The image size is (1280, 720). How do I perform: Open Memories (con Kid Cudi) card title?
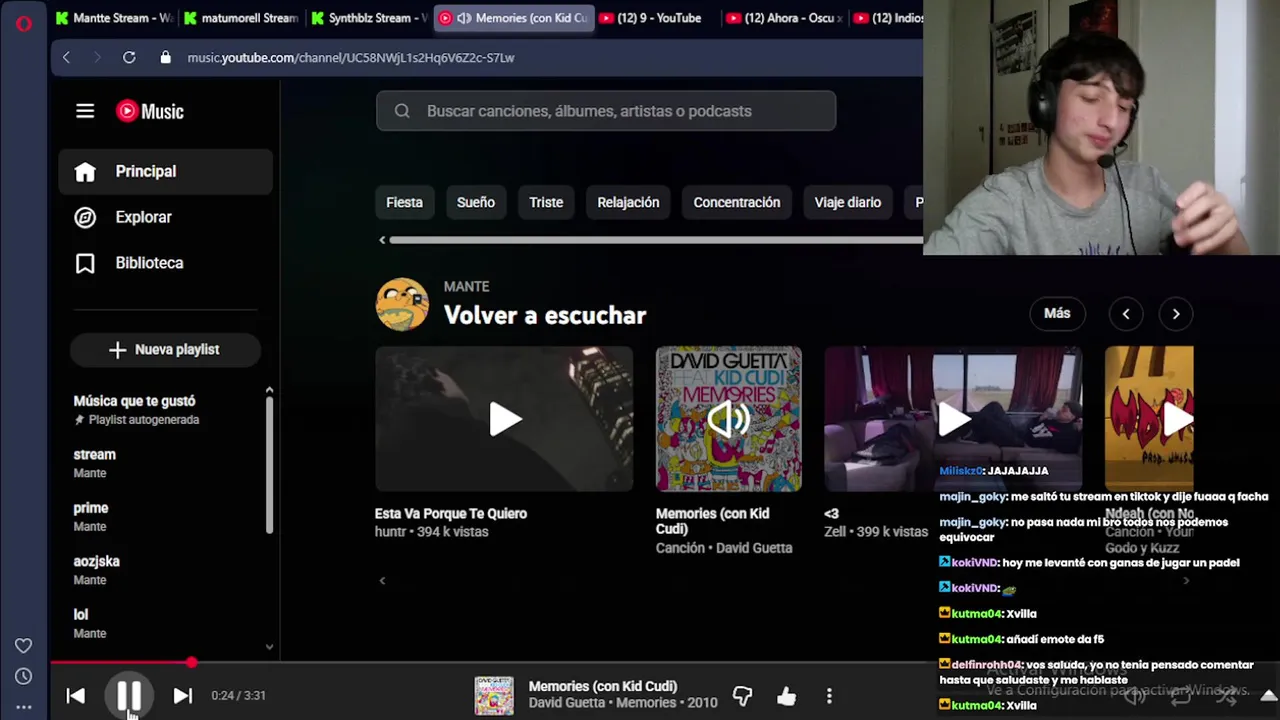[713, 521]
